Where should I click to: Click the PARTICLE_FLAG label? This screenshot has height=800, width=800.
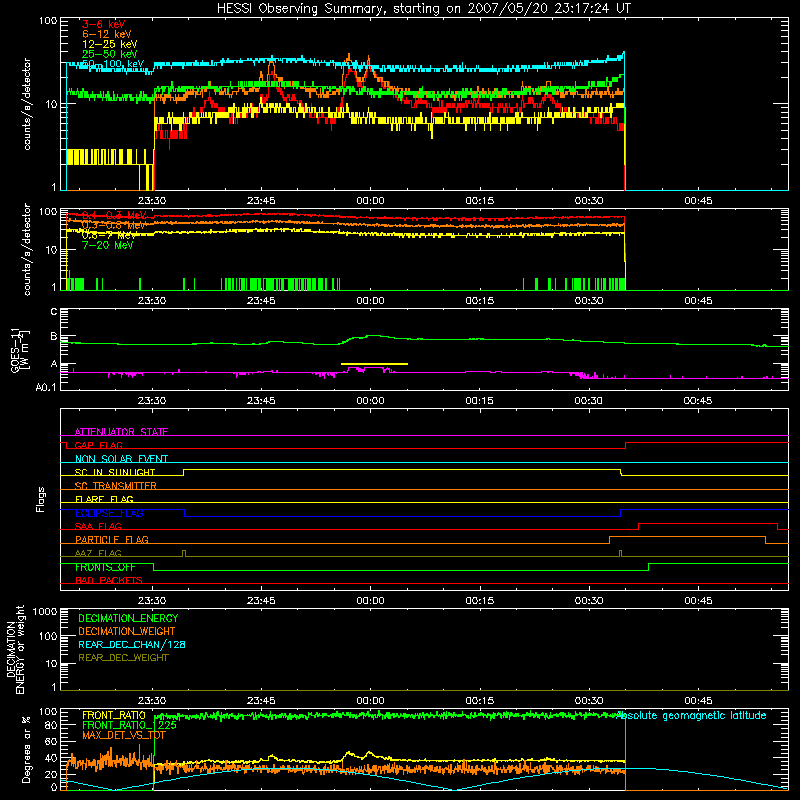click(112, 540)
